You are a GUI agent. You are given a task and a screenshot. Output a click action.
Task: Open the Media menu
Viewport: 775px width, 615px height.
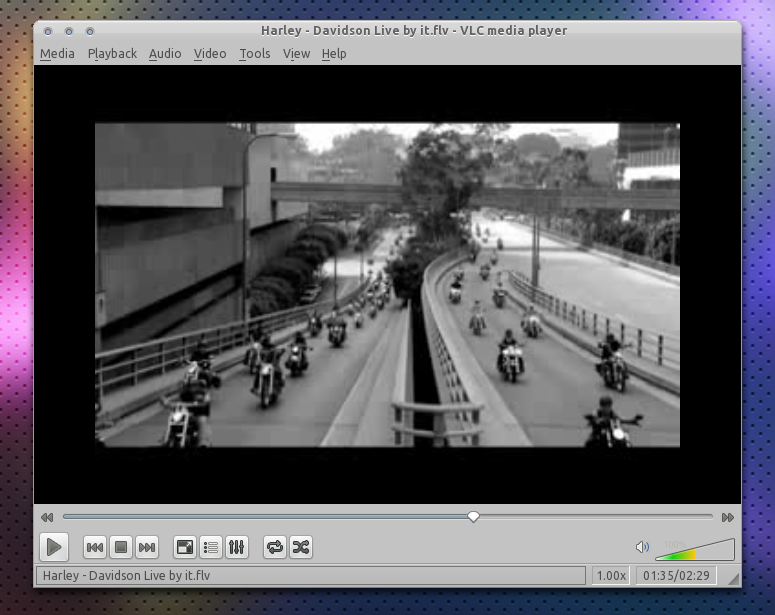click(x=57, y=54)
